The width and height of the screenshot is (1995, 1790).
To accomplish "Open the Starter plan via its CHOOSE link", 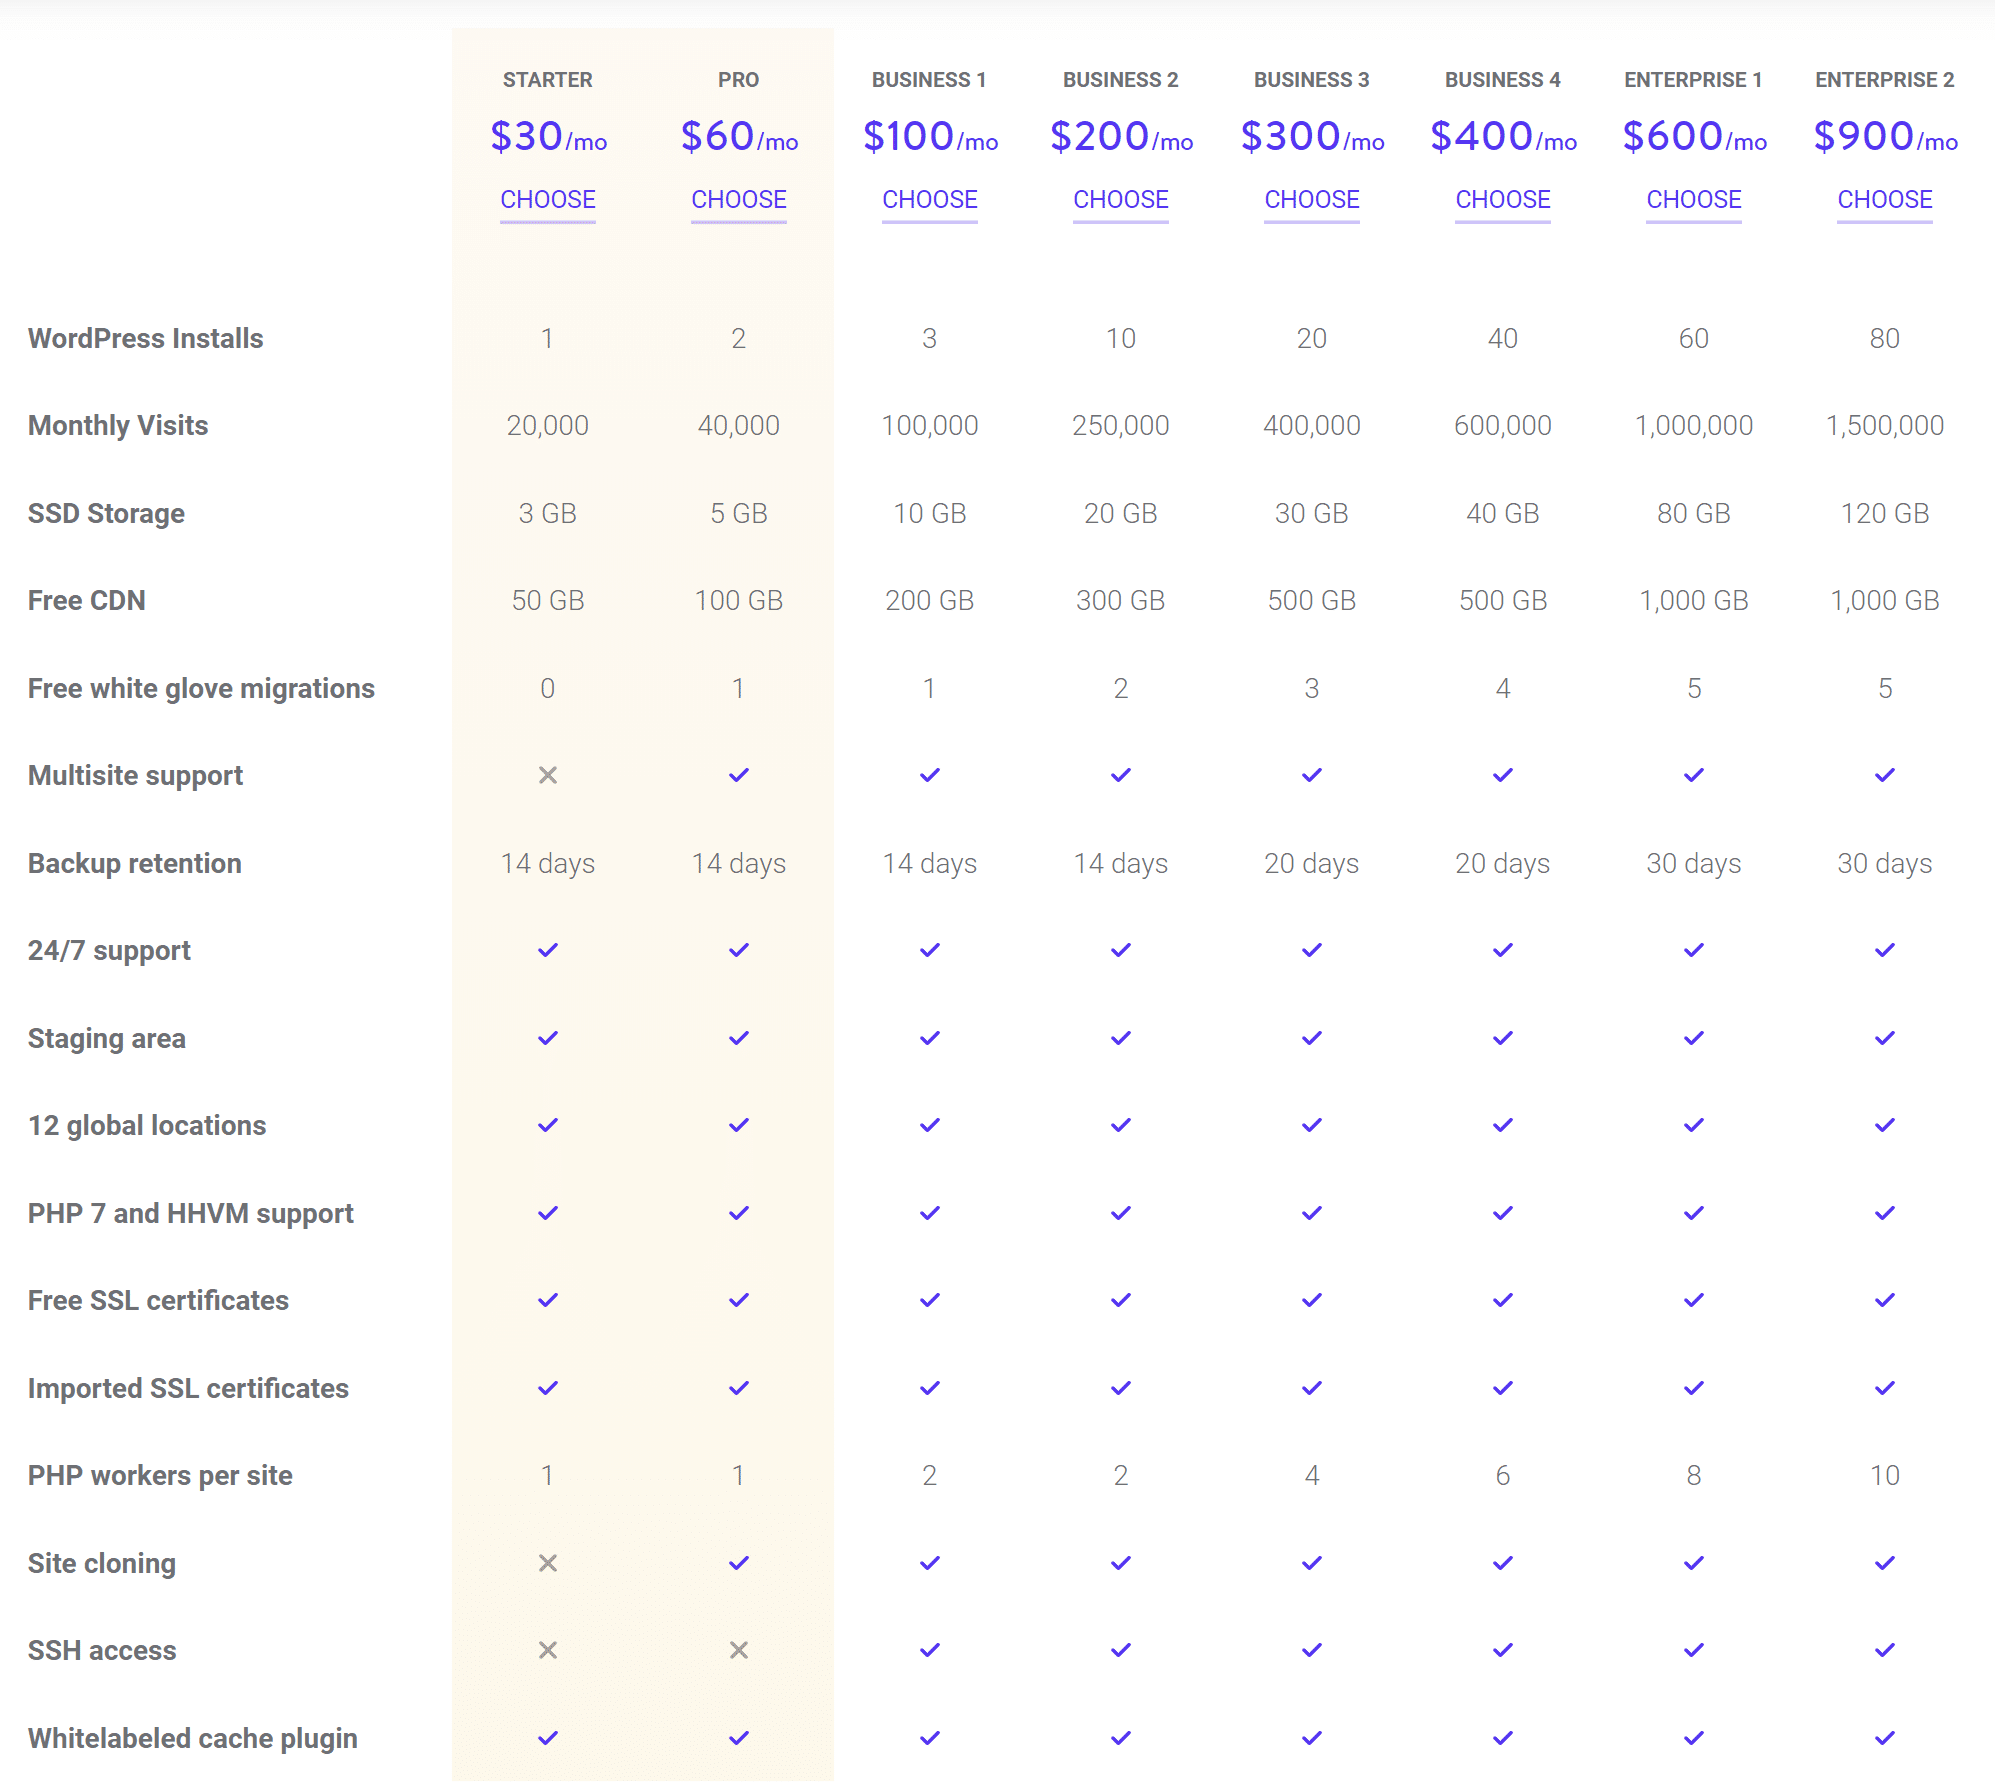I will (547, 199).
